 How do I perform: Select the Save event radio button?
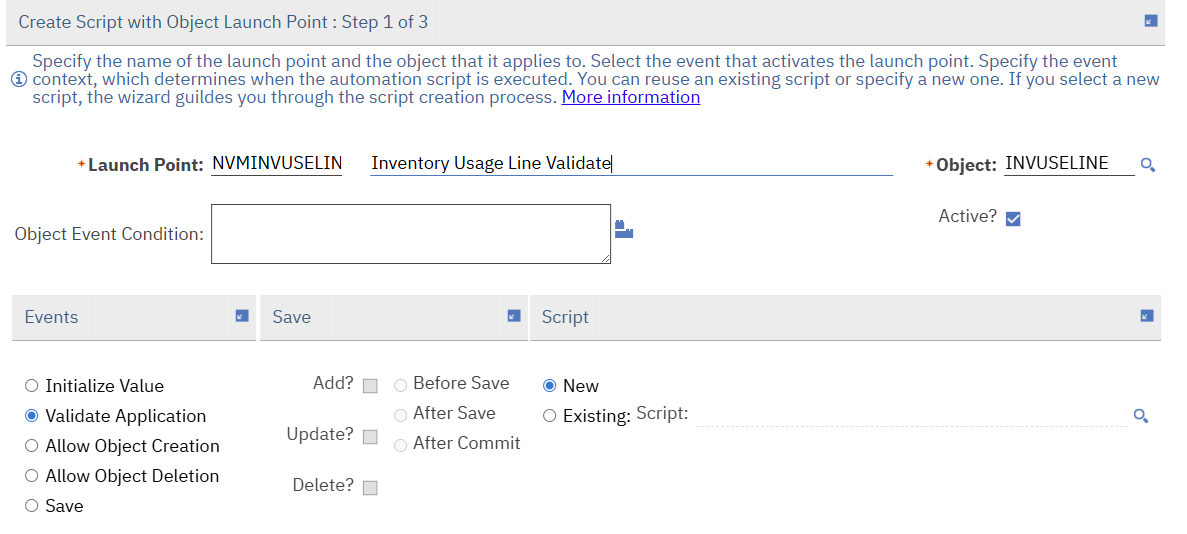tap(32, 506)
